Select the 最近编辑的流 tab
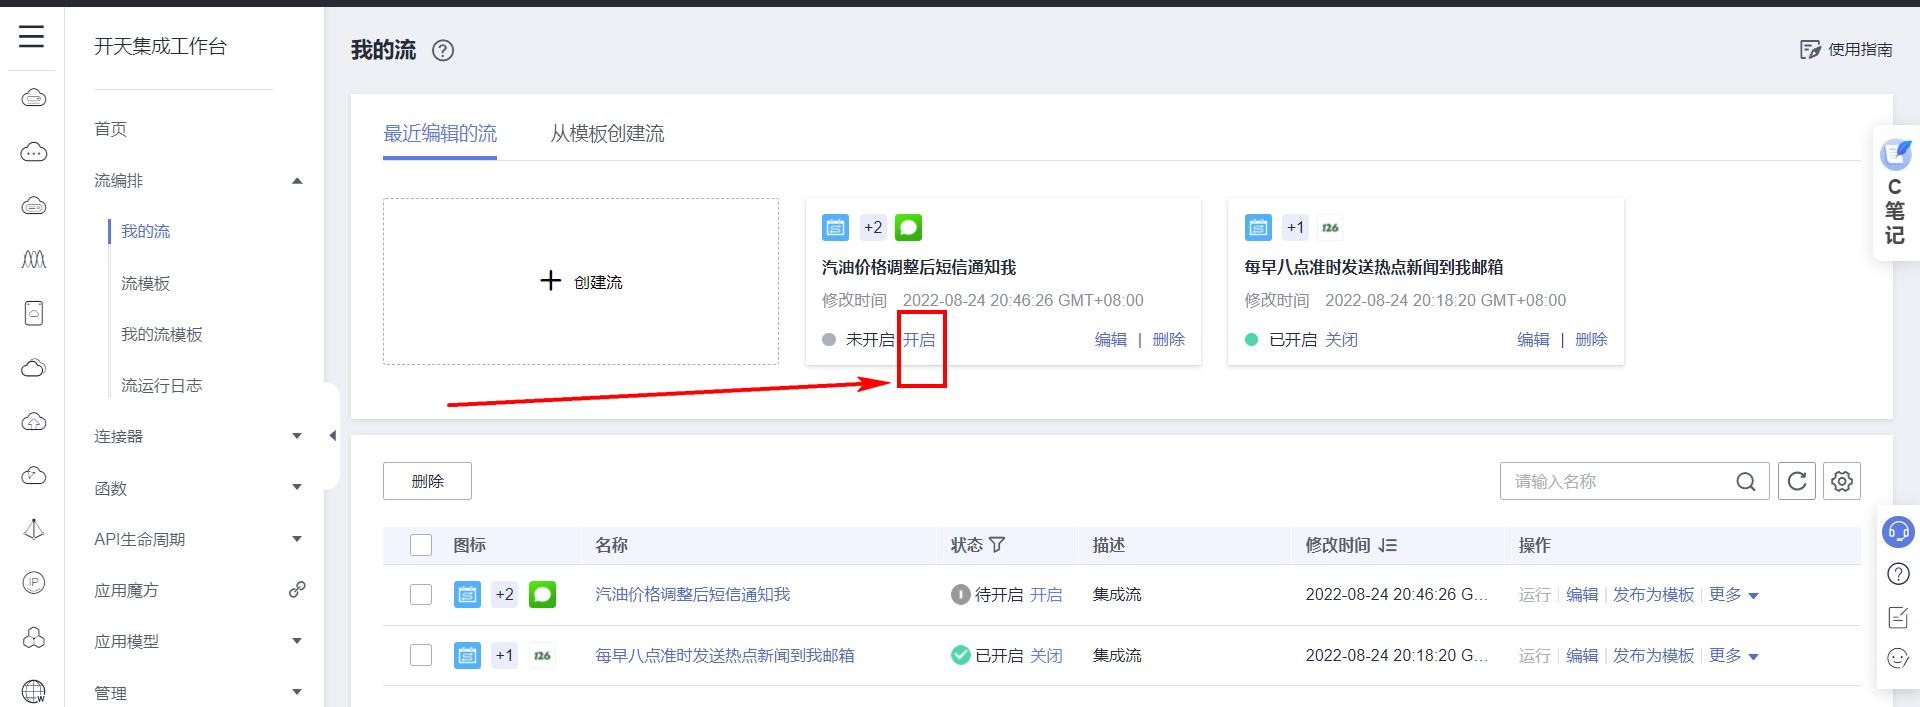The height and width of the screenshot is (707, 1920). 440,133
